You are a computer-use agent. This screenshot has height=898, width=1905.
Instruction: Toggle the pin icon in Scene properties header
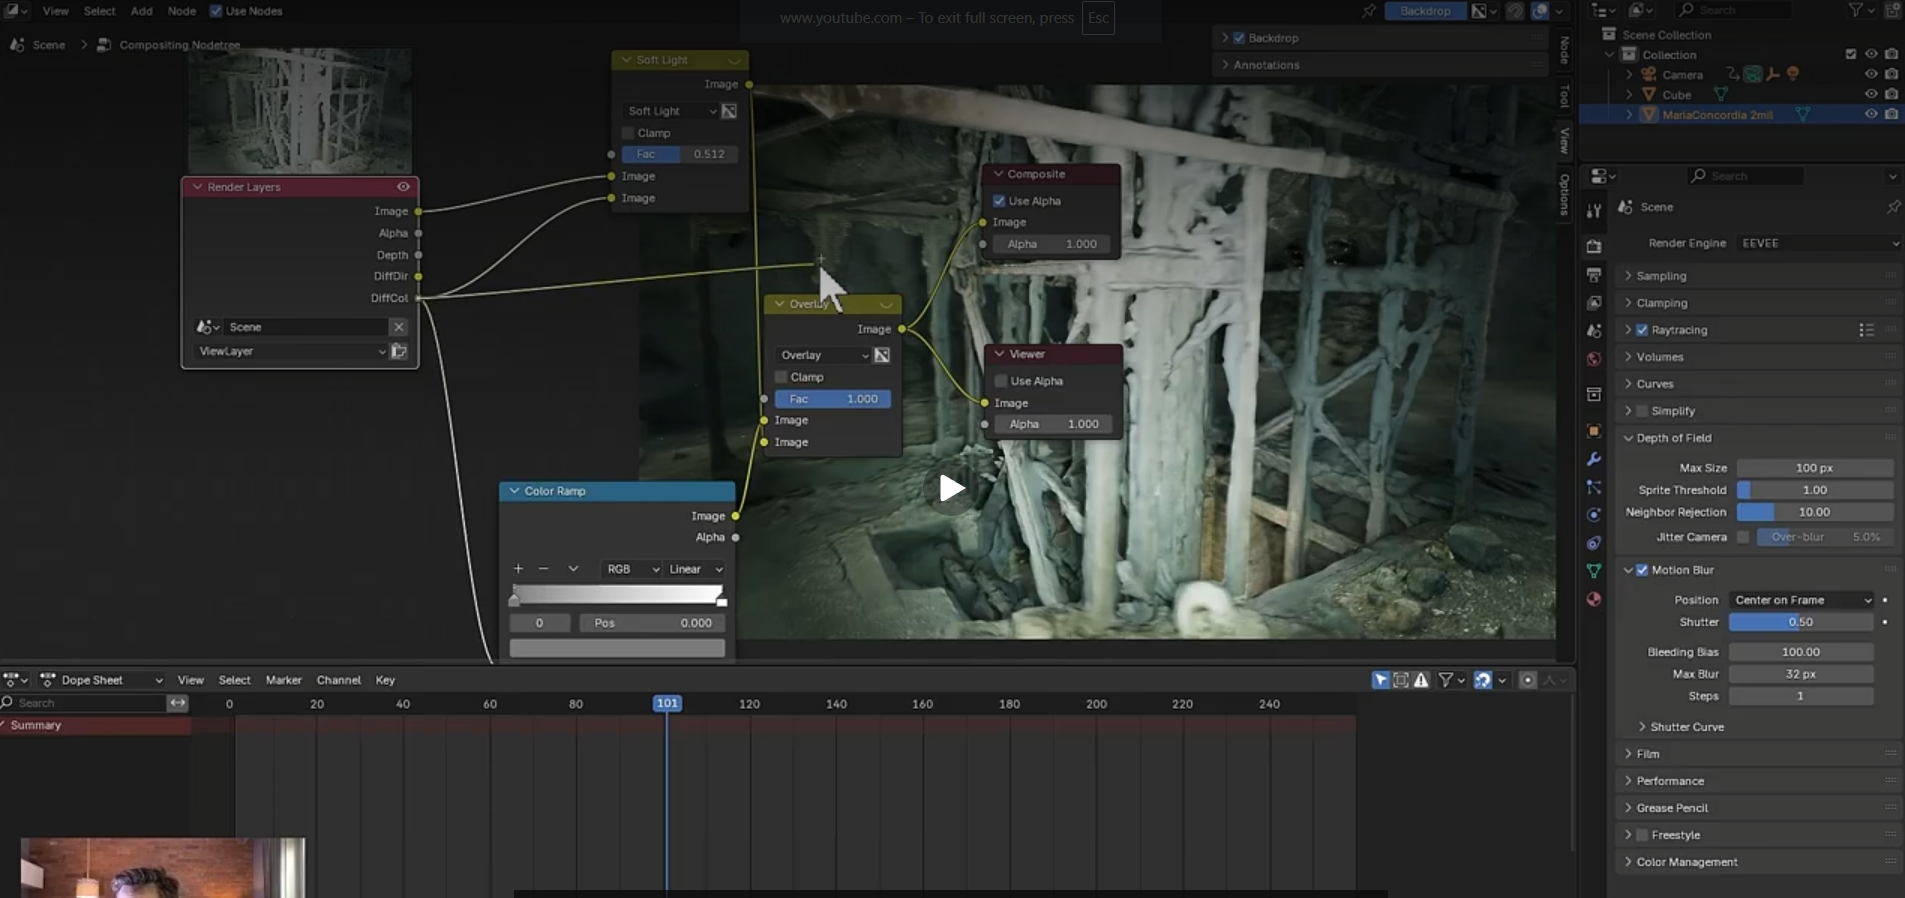click(x=1893, y=207)
